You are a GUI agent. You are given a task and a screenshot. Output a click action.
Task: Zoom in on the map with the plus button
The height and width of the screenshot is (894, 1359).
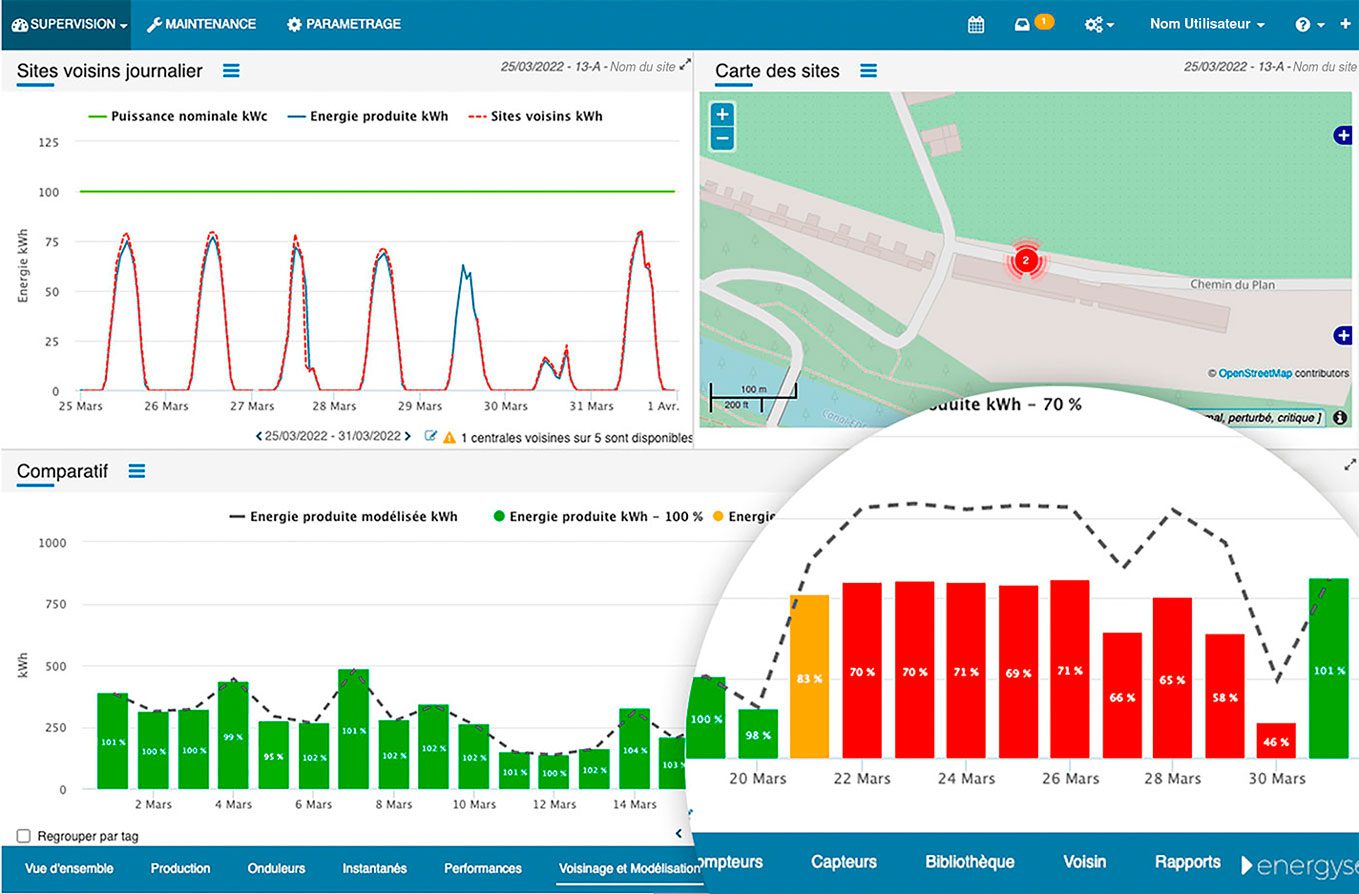coord(720,114)
